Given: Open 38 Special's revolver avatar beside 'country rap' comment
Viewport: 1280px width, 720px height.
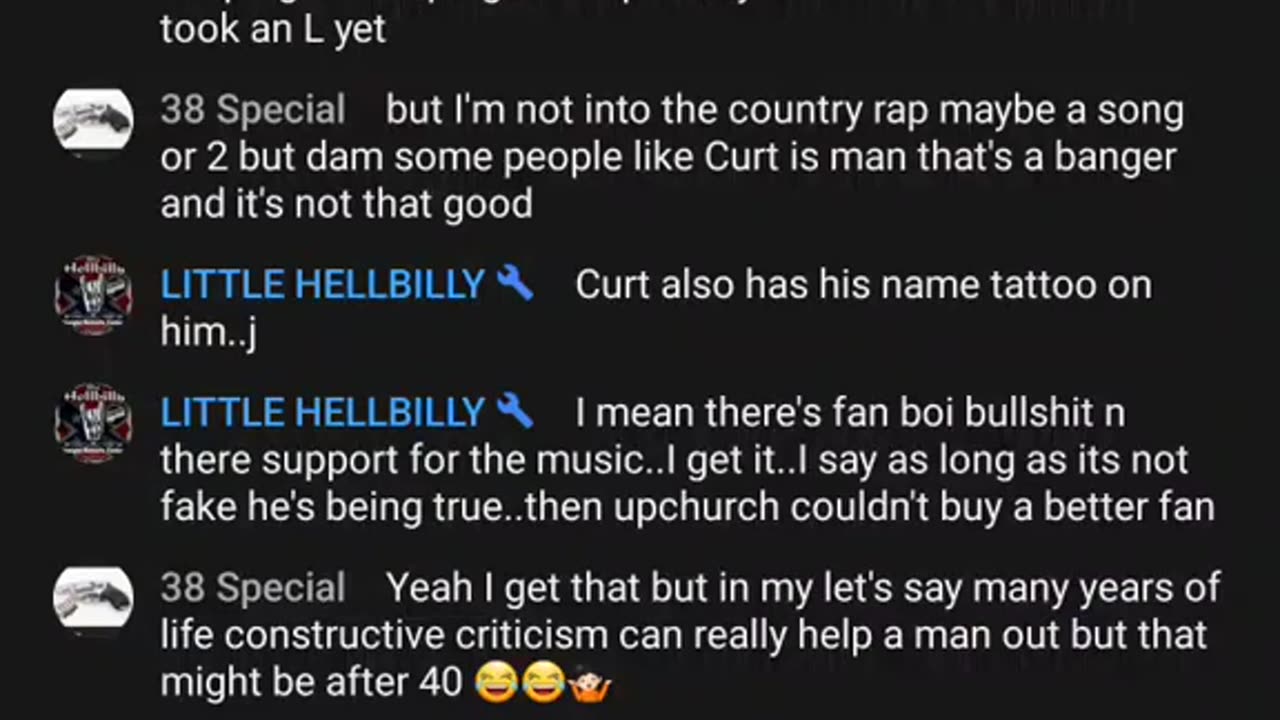Looking at the screenshot, I should point(93,120).
